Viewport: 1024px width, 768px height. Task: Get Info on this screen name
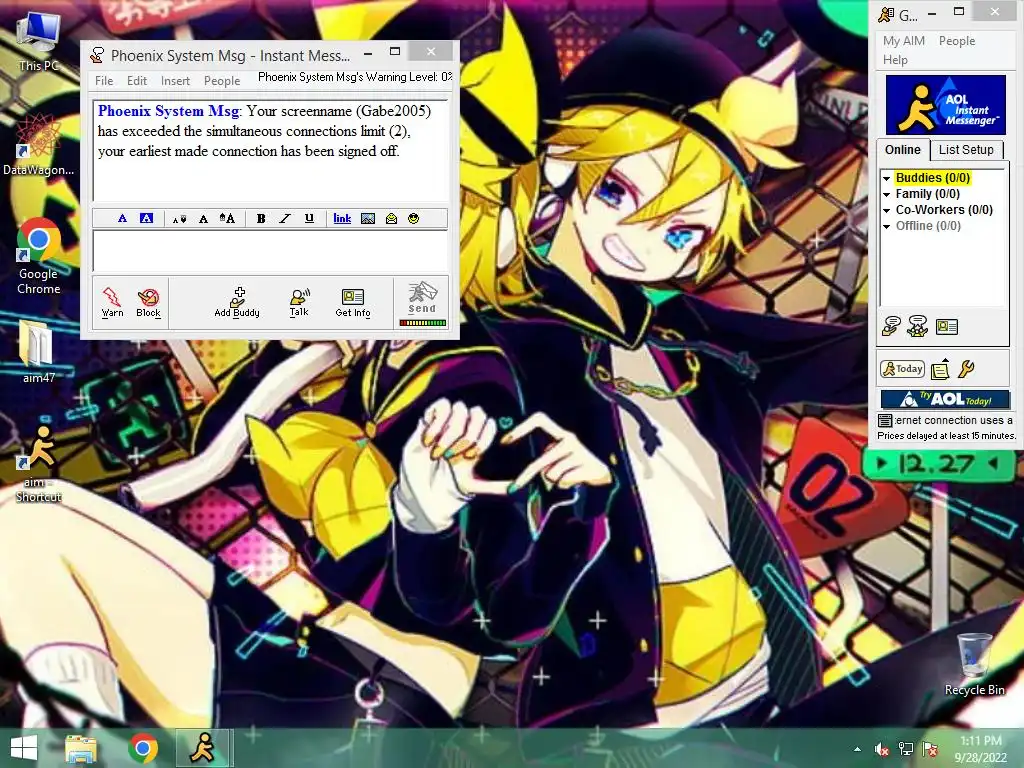point(353,302)
